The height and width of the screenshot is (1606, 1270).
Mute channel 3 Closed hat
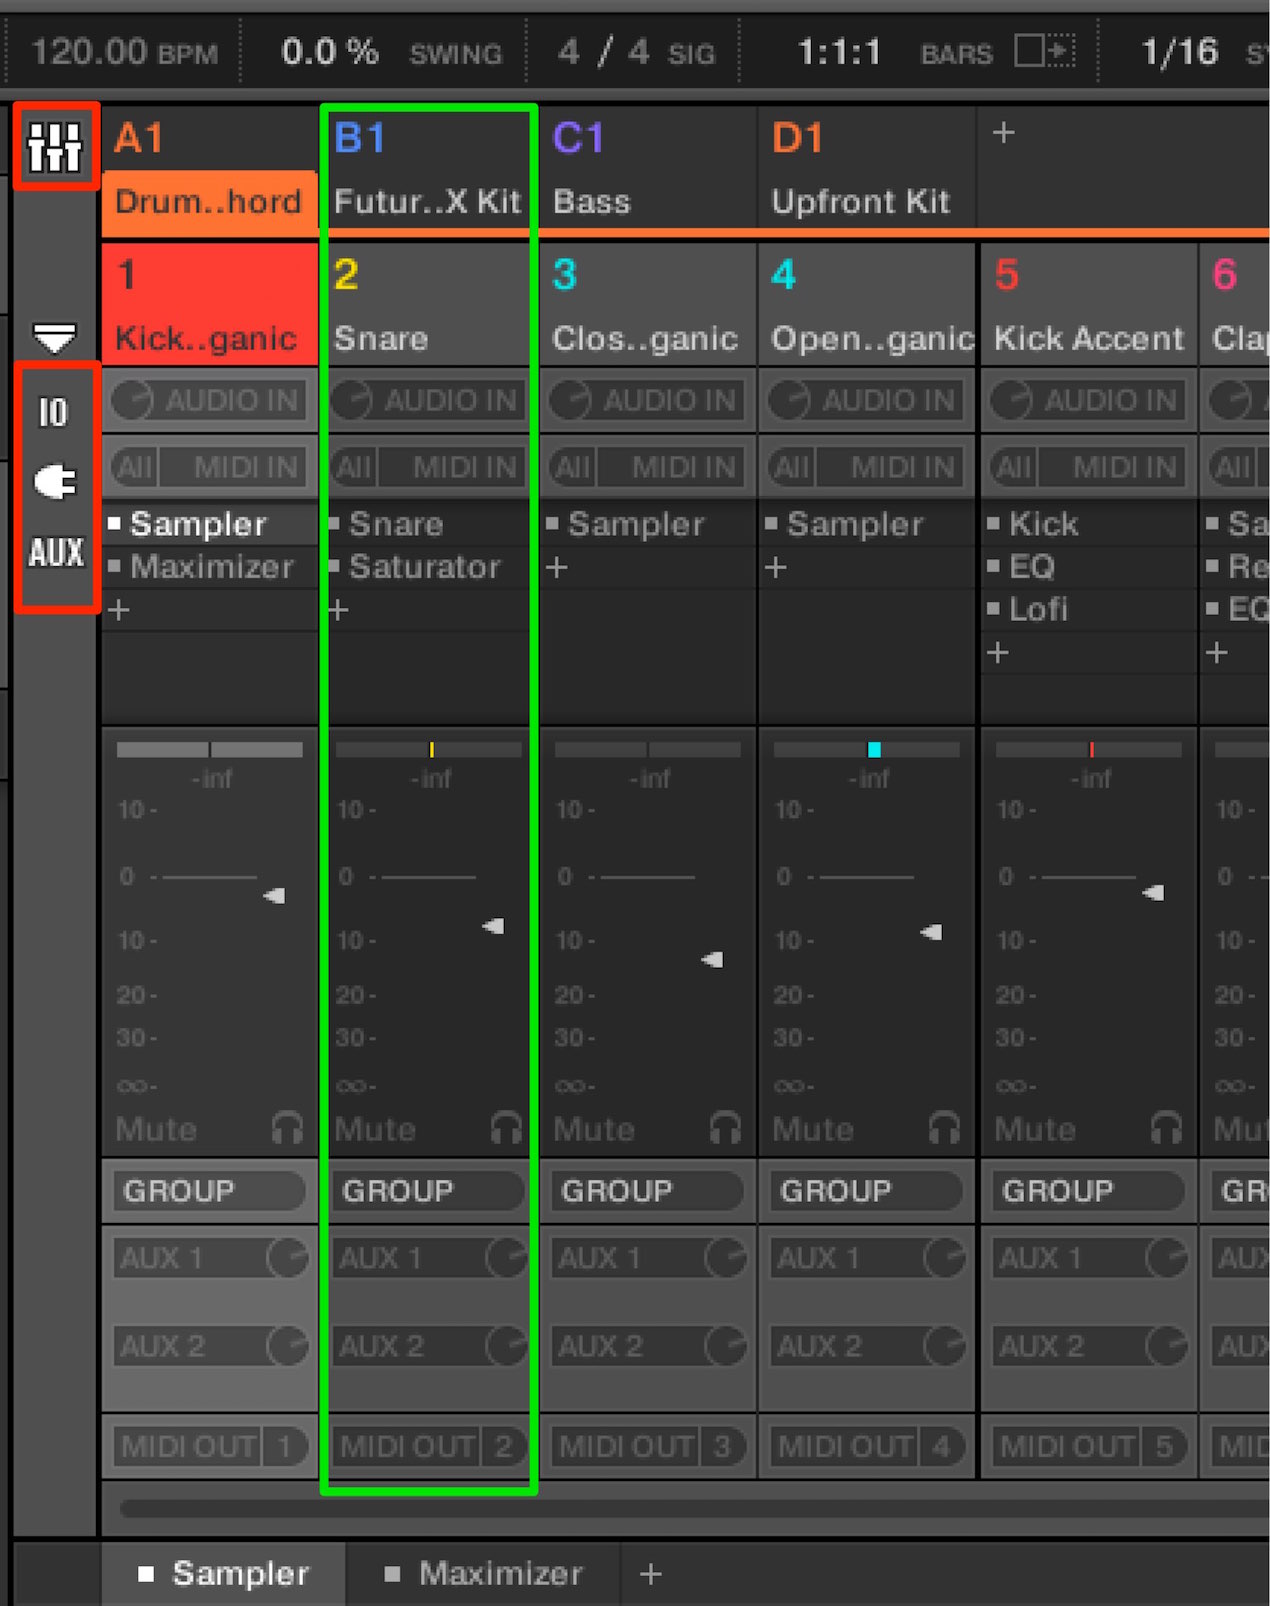[594, 1129]
